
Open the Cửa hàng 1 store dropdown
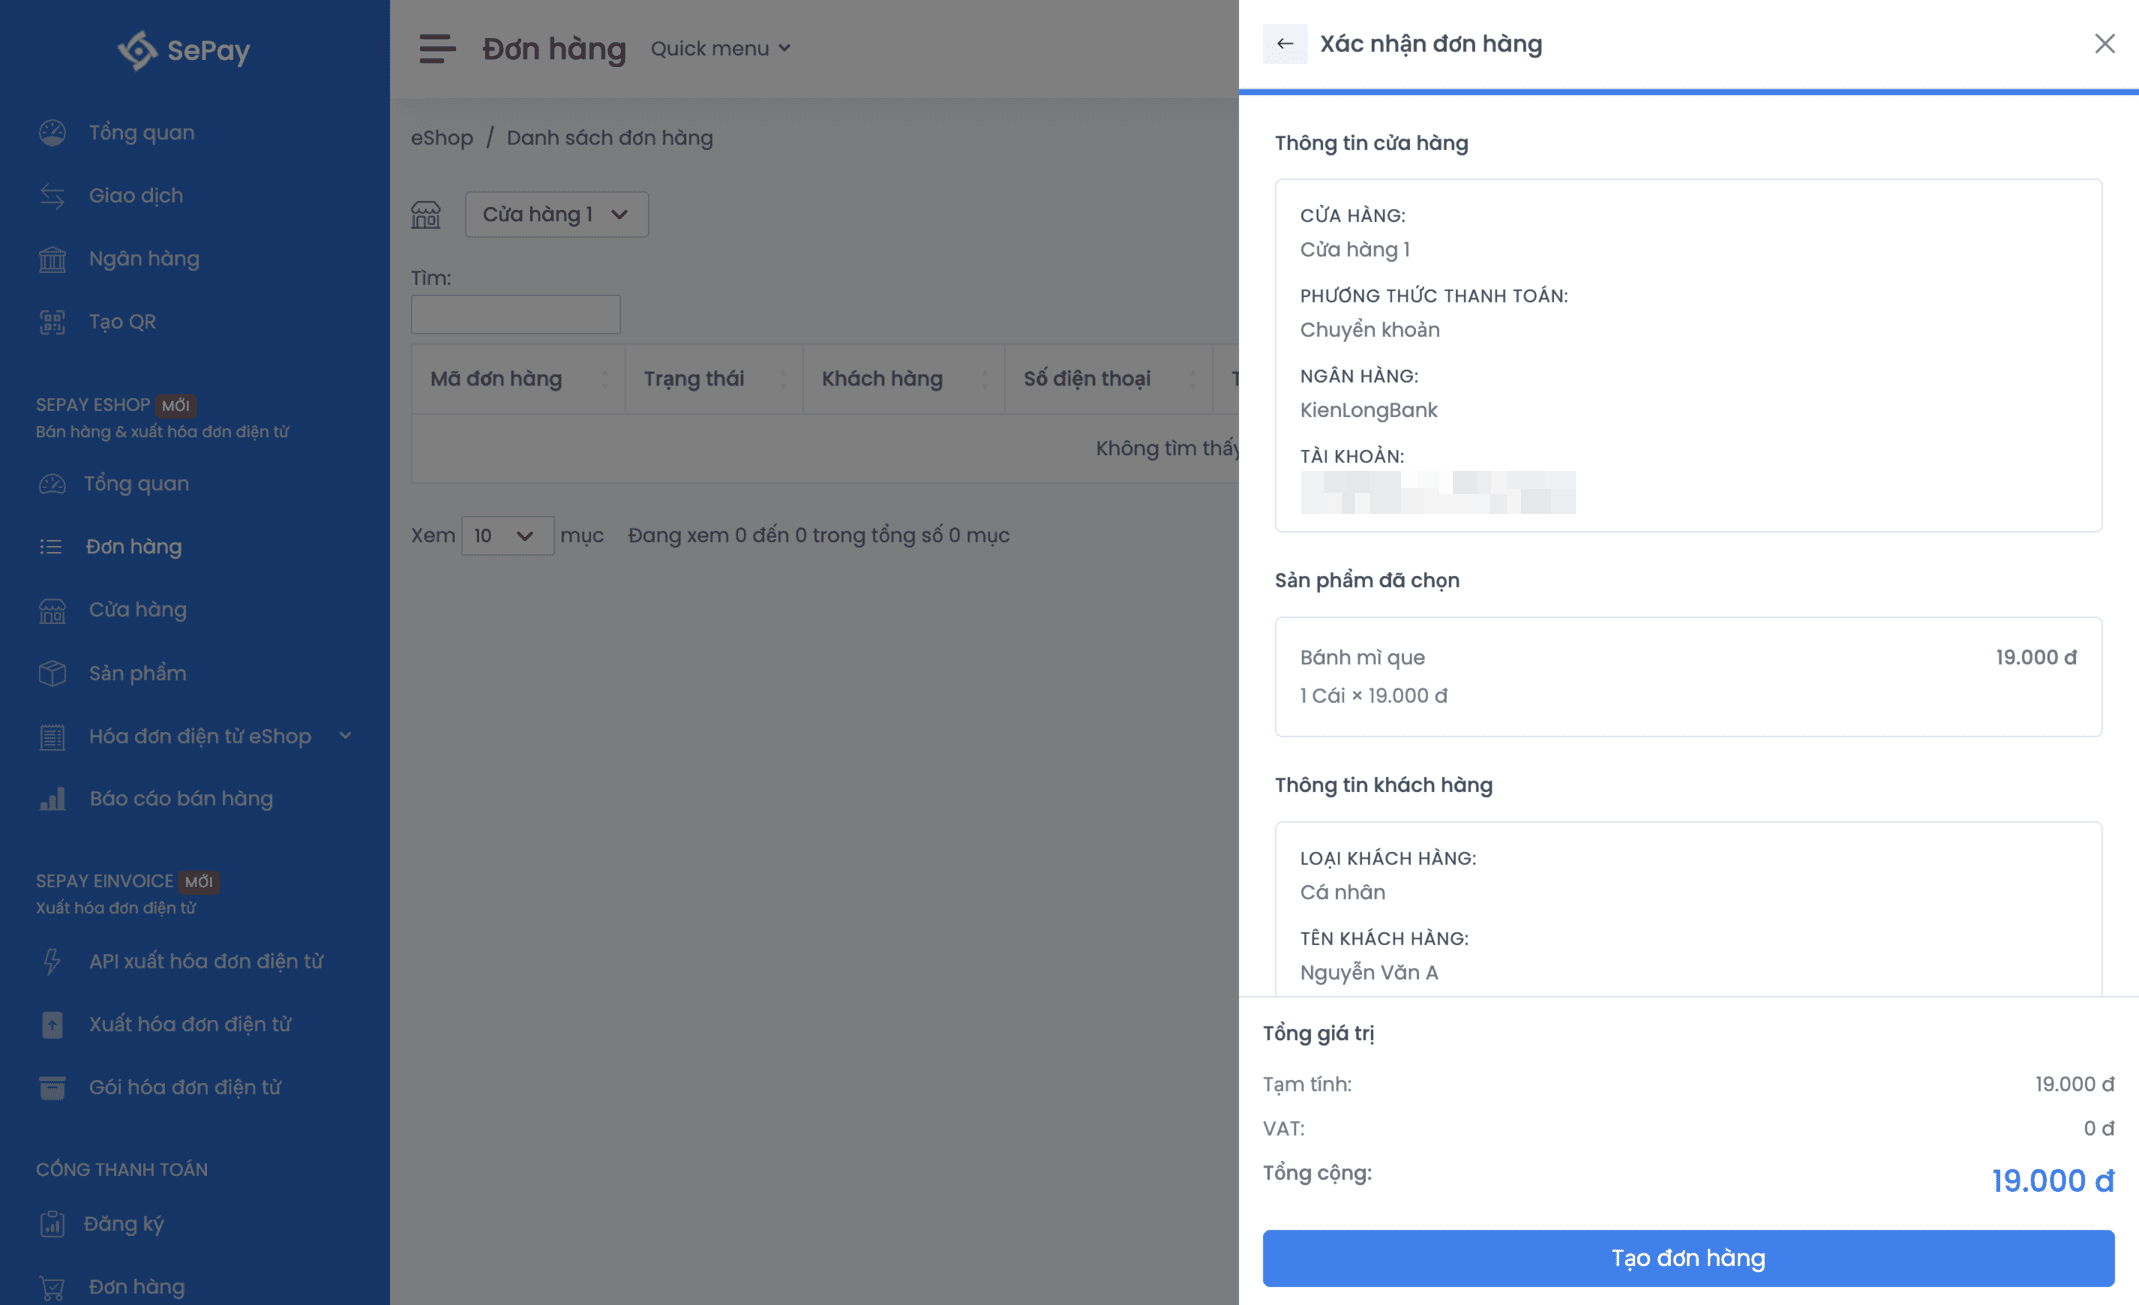(556, 215)
